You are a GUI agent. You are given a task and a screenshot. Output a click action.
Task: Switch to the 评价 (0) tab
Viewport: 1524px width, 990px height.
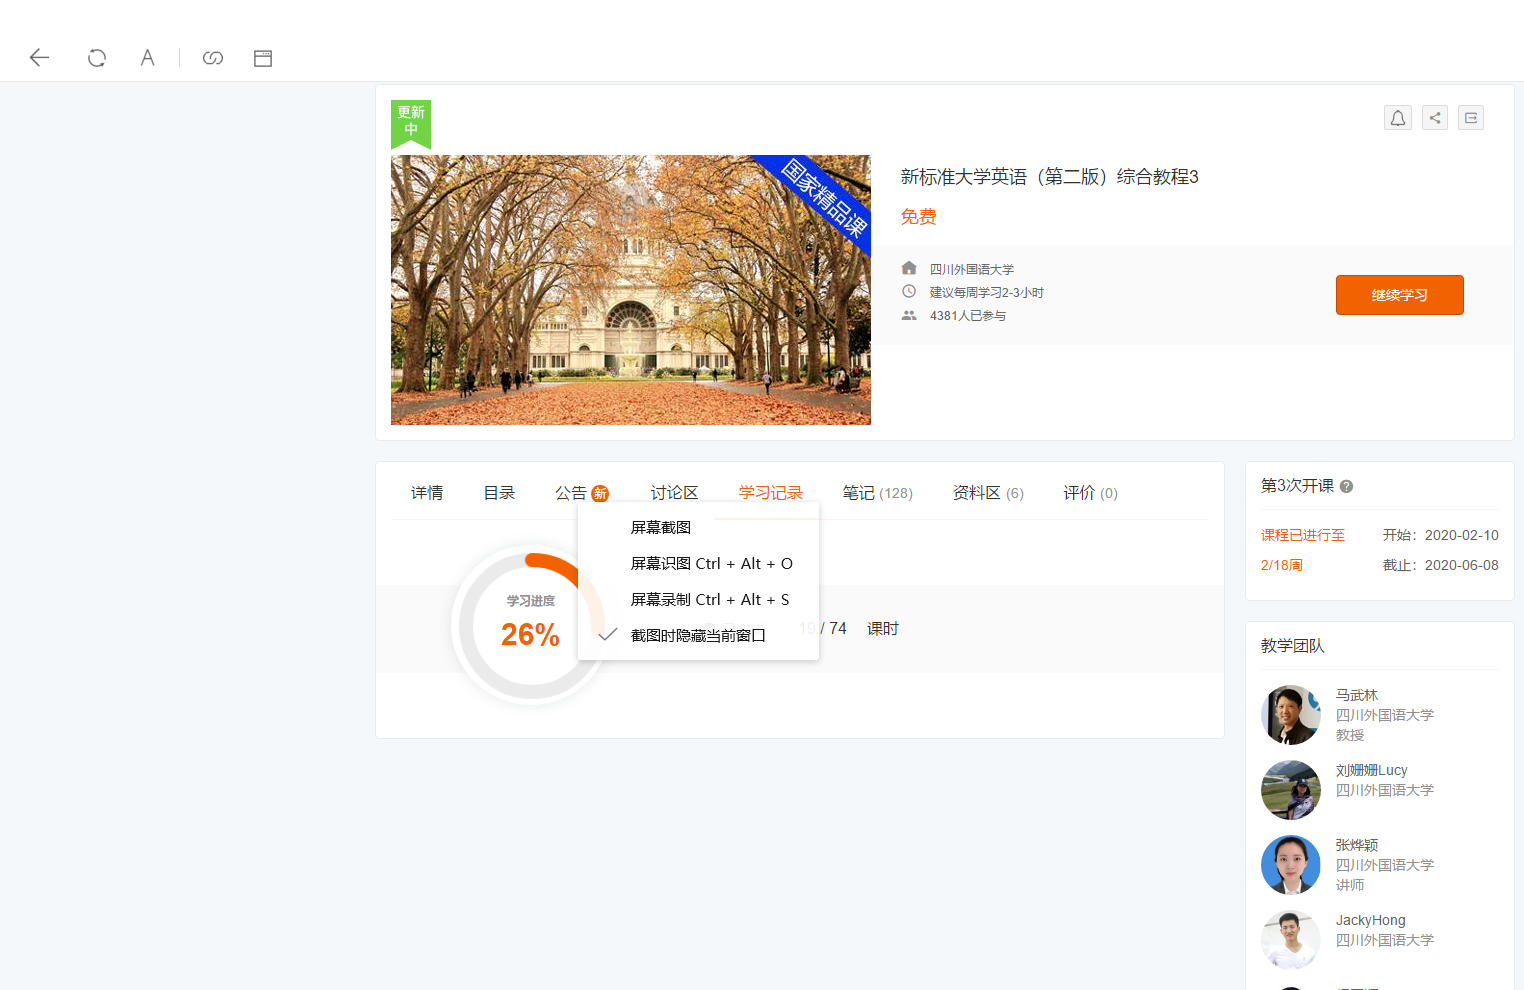pos(1090,493)
